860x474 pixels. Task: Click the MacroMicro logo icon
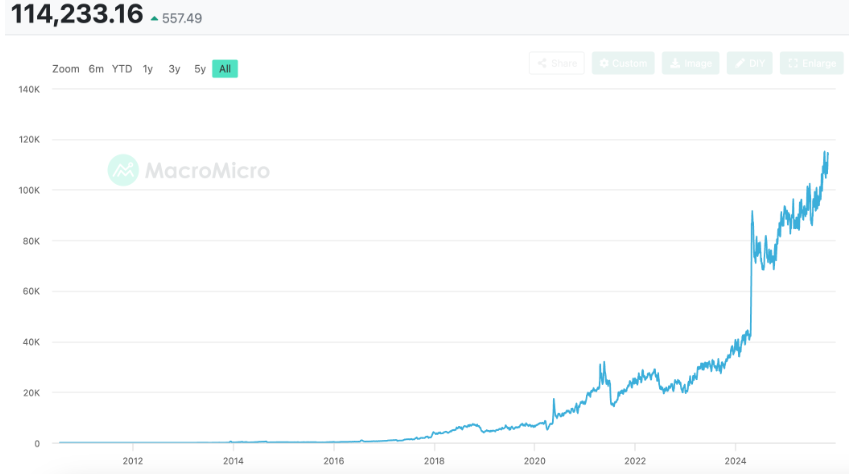click(x=123, y=170)
